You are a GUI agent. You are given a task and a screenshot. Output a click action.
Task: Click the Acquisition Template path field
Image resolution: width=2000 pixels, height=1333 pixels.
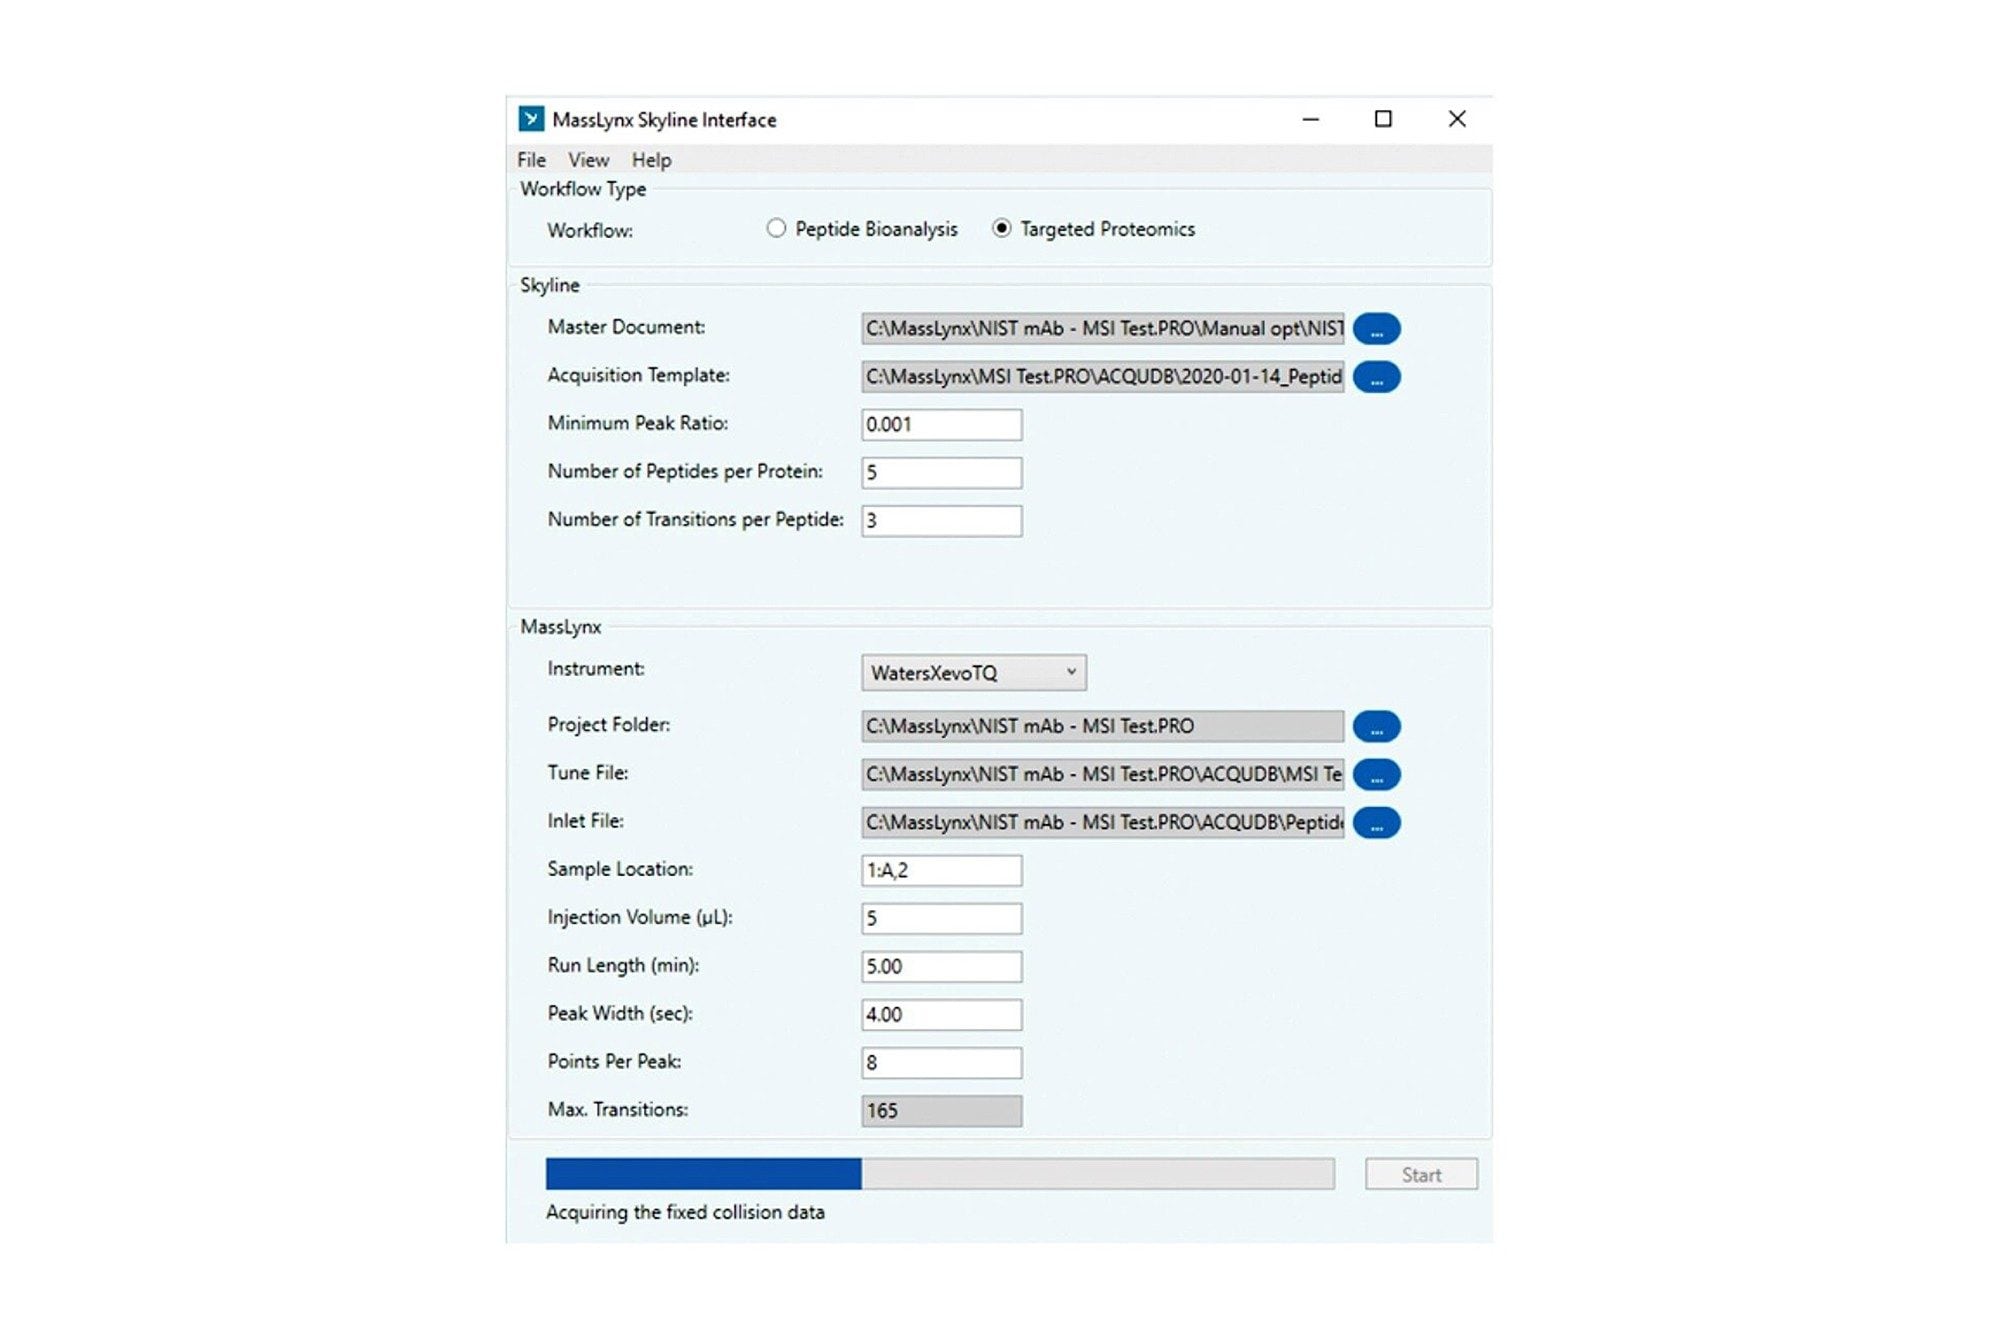[1103, 376]
